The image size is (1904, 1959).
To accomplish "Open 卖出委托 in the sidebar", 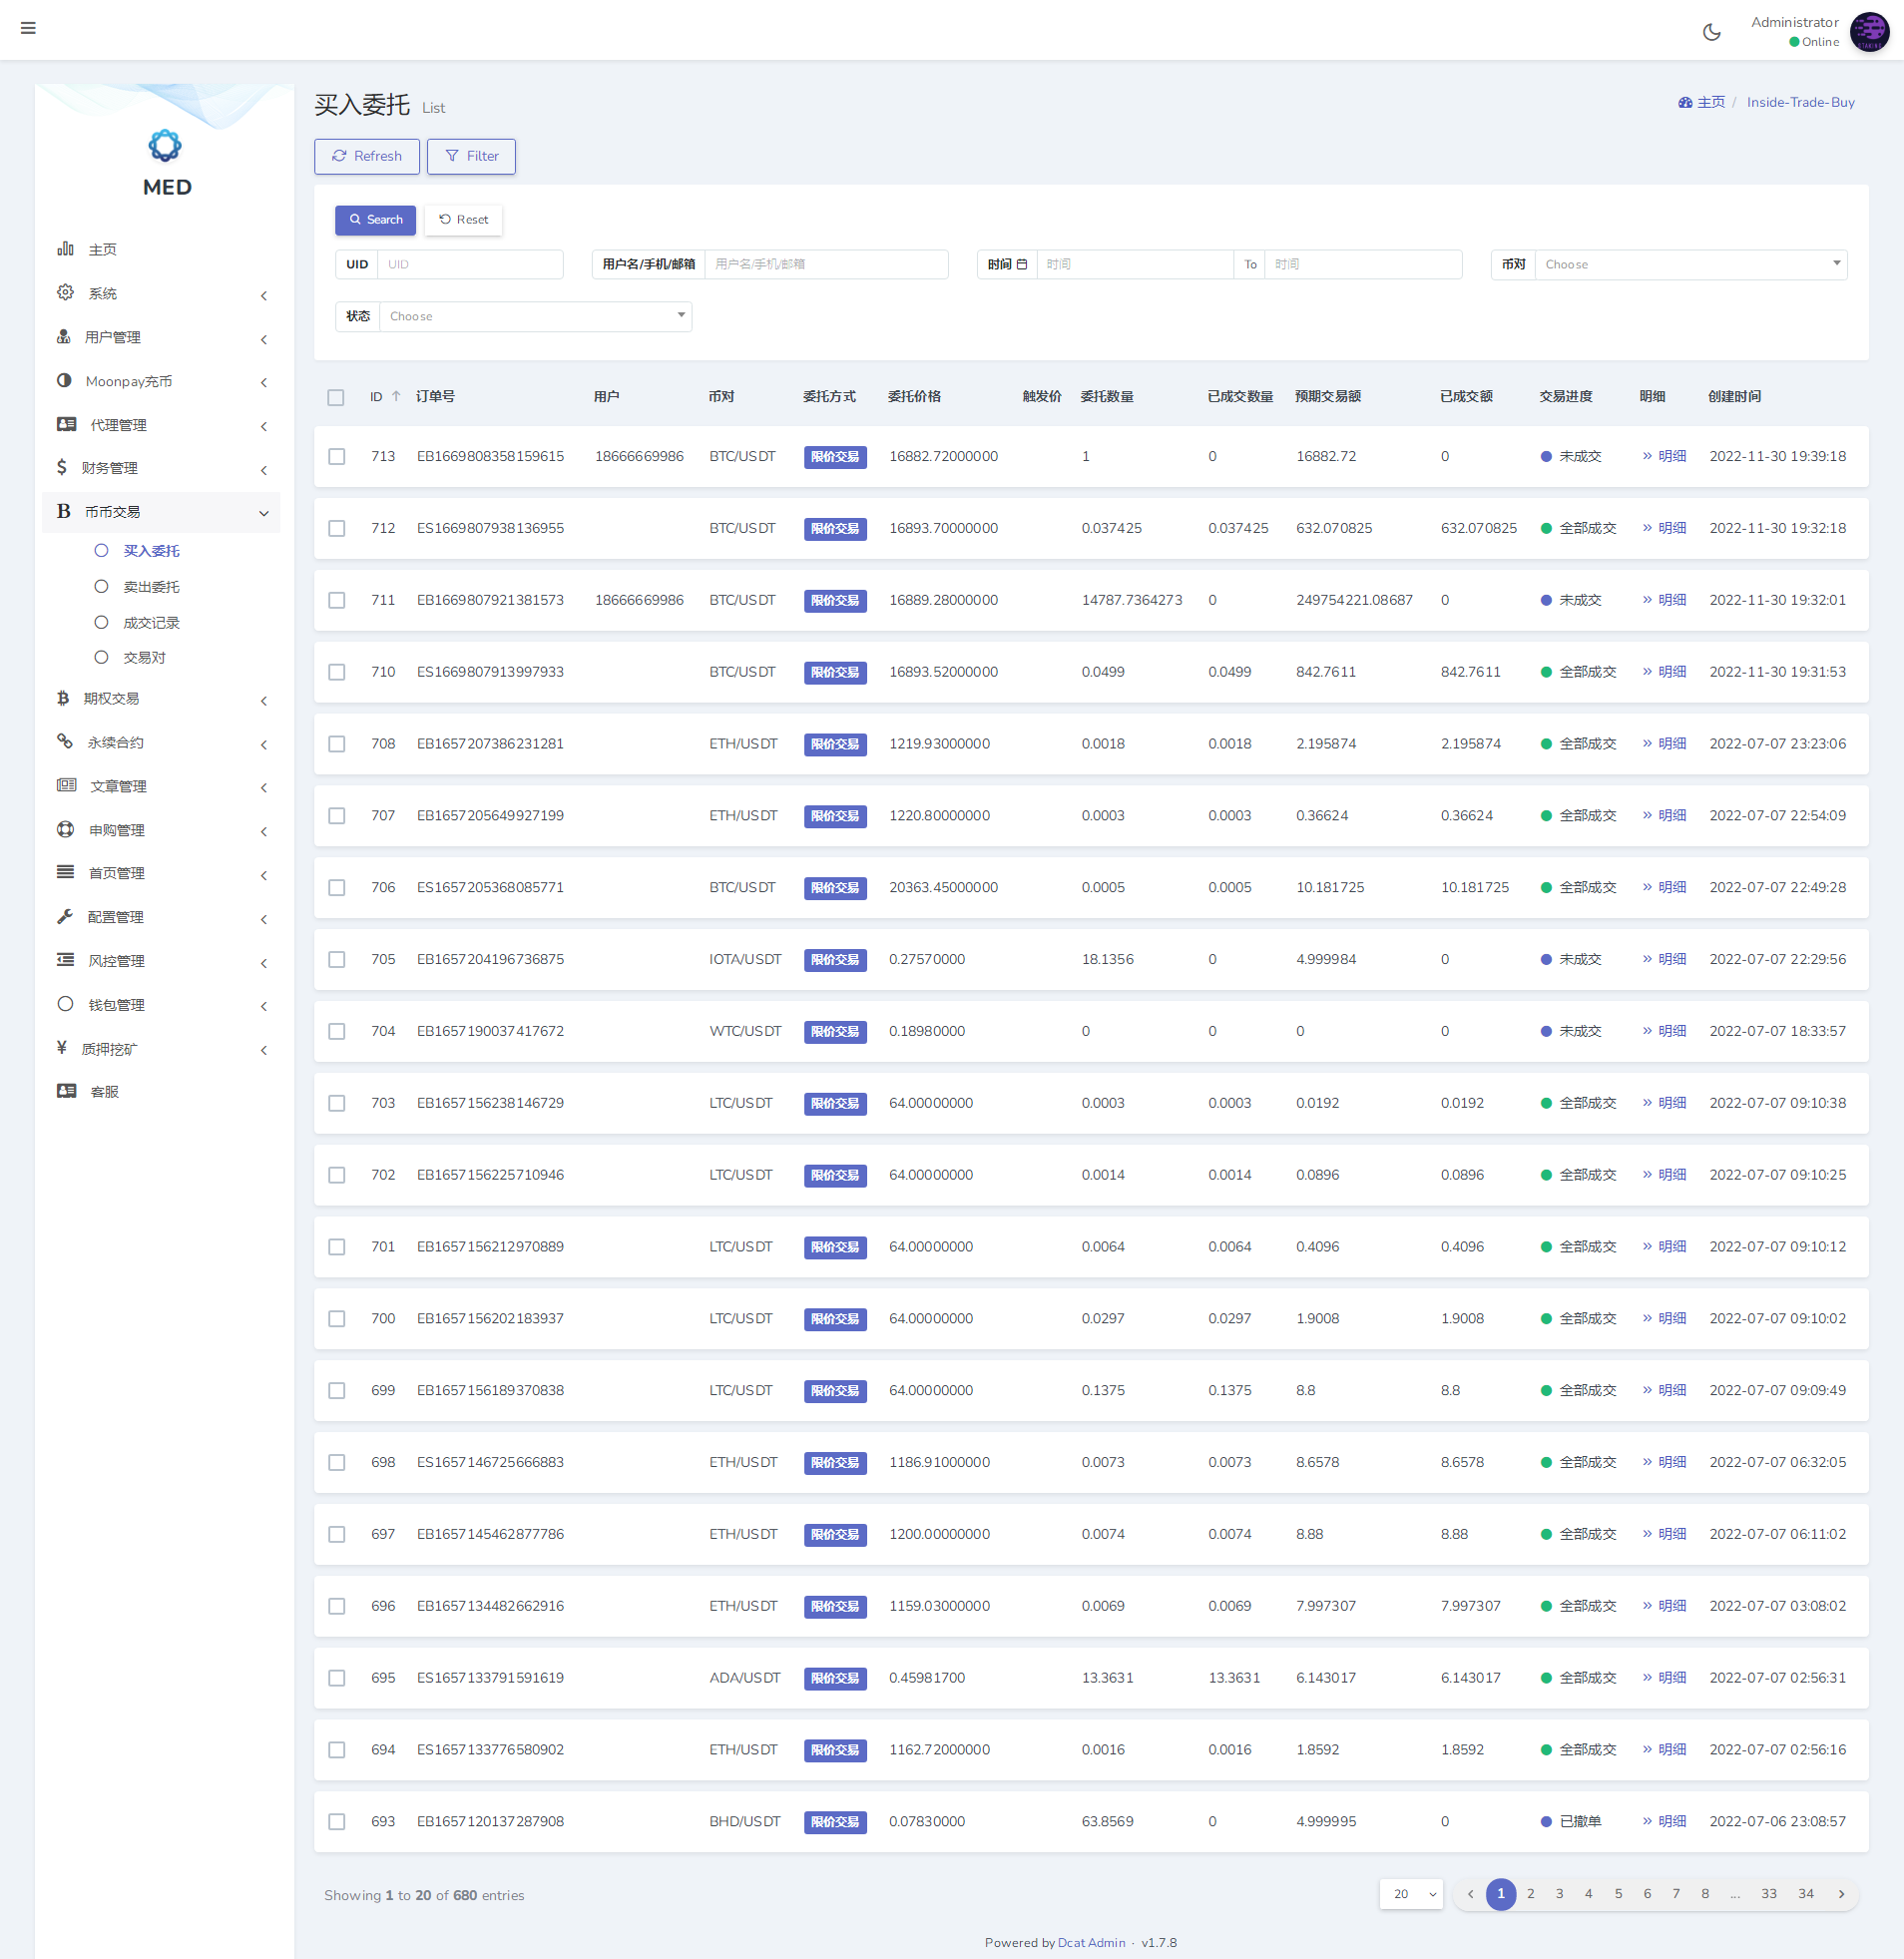I will [151, 587].
